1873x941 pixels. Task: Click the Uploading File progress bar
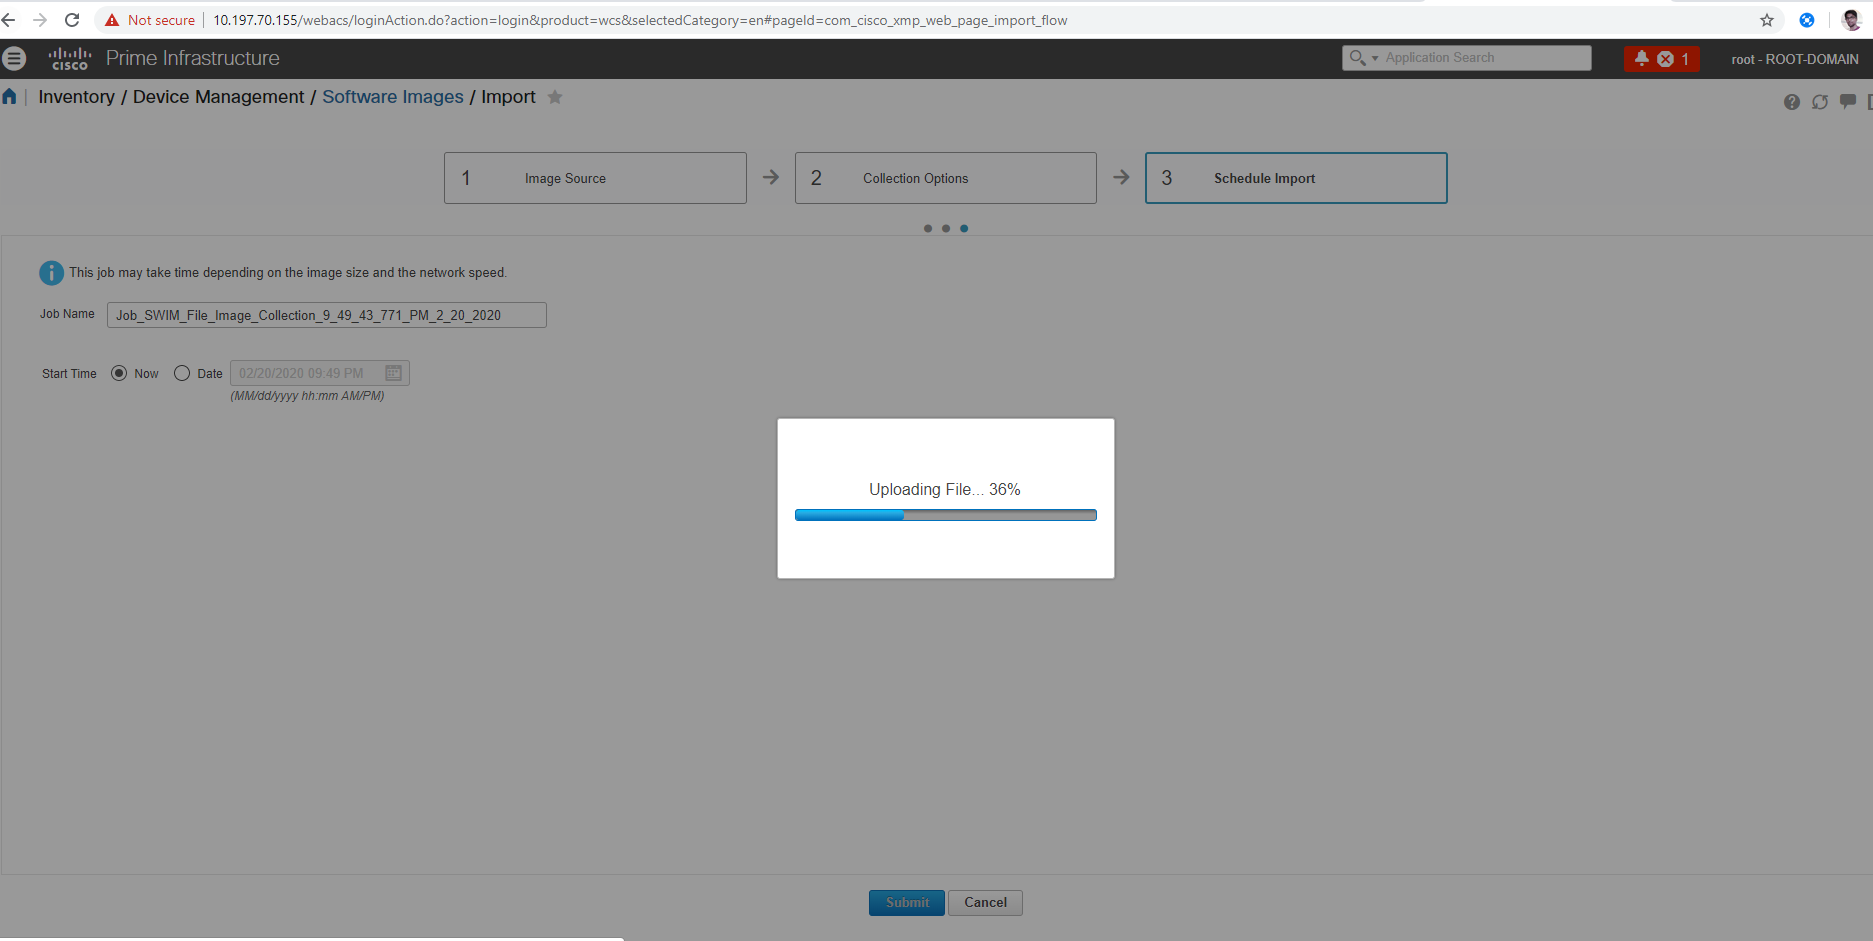(946, 515)
